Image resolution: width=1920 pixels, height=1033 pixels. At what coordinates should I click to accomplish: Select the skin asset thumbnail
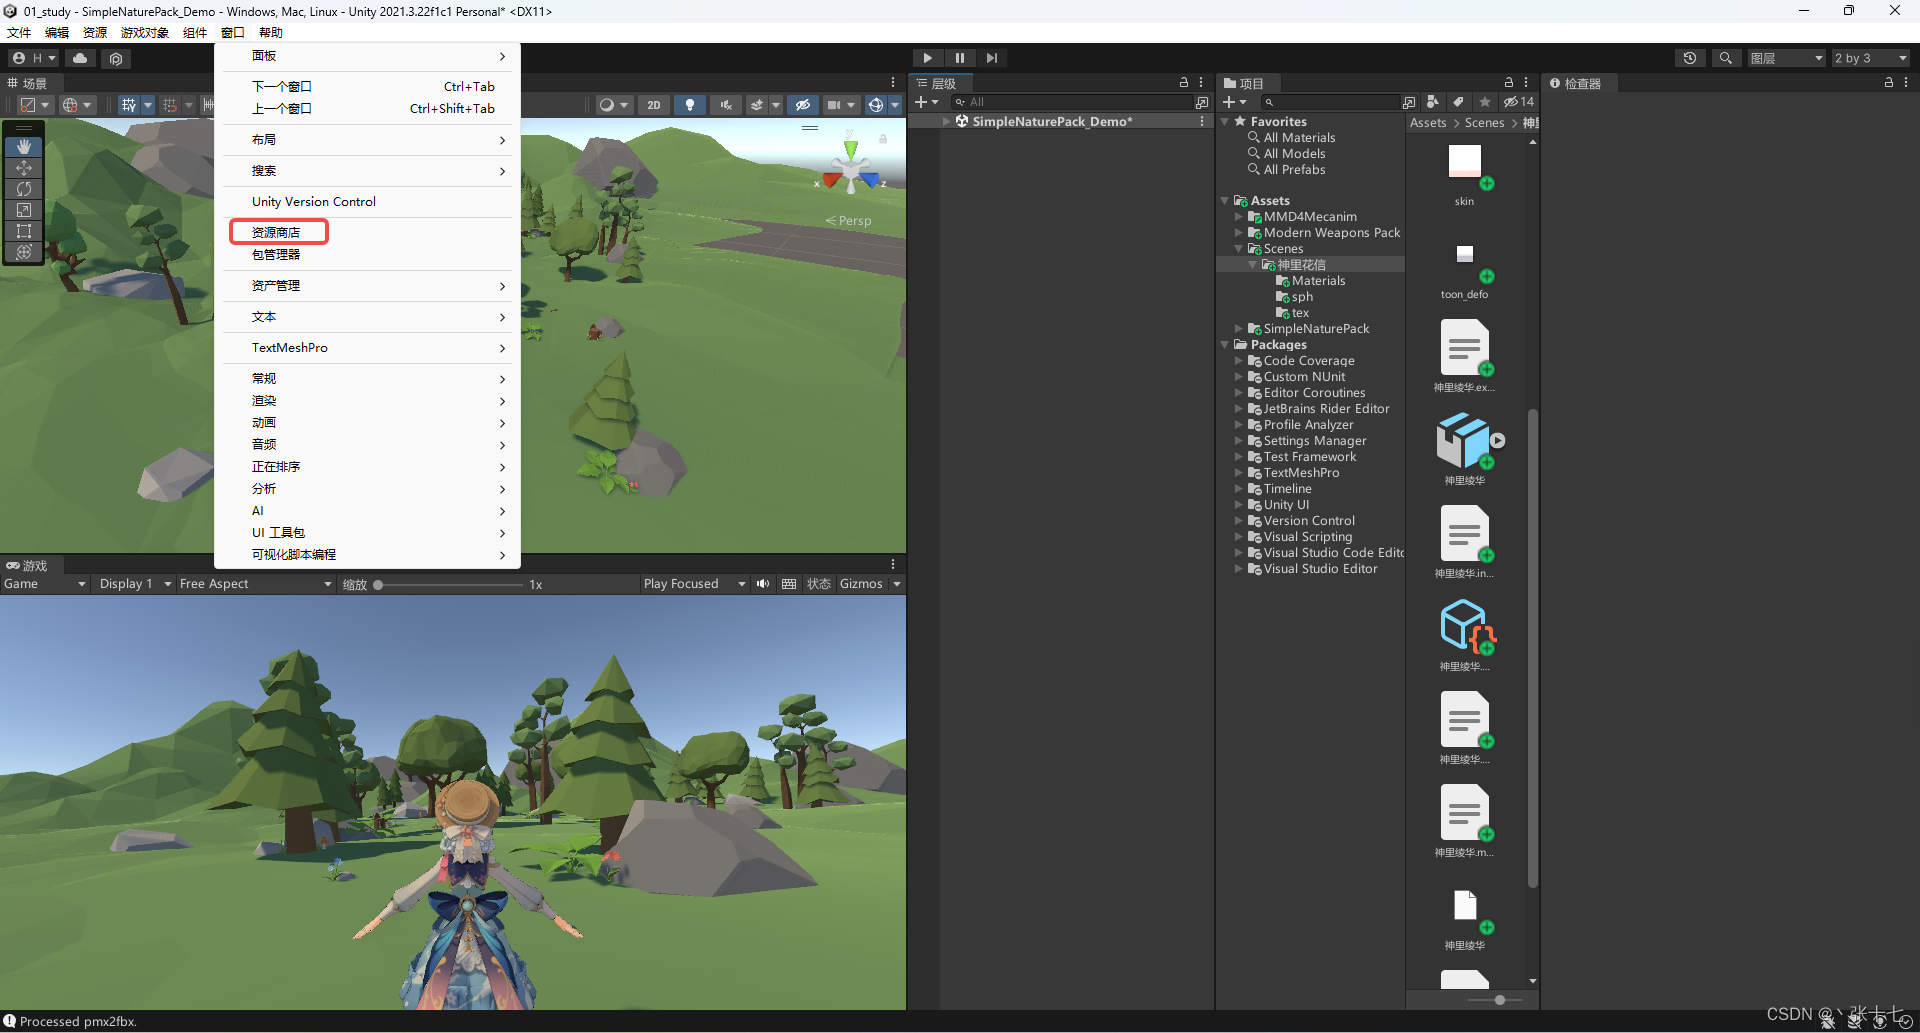pos(1465,162)
